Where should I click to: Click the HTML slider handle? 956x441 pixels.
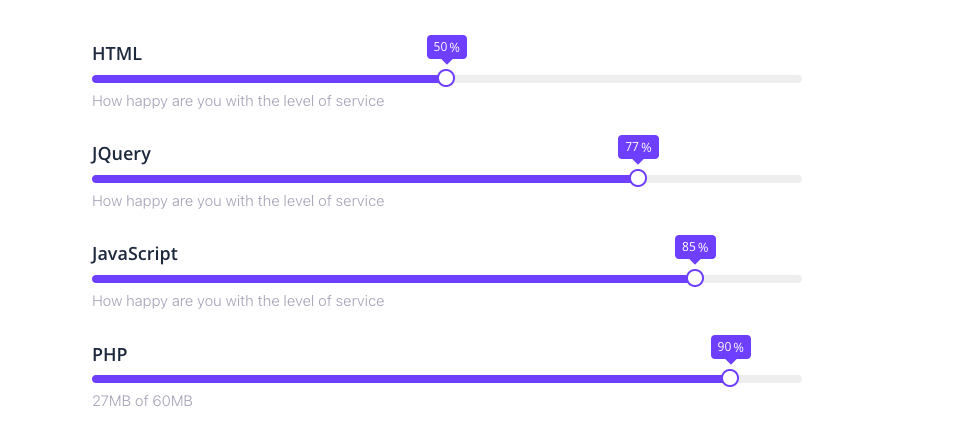tap(446, 78)
